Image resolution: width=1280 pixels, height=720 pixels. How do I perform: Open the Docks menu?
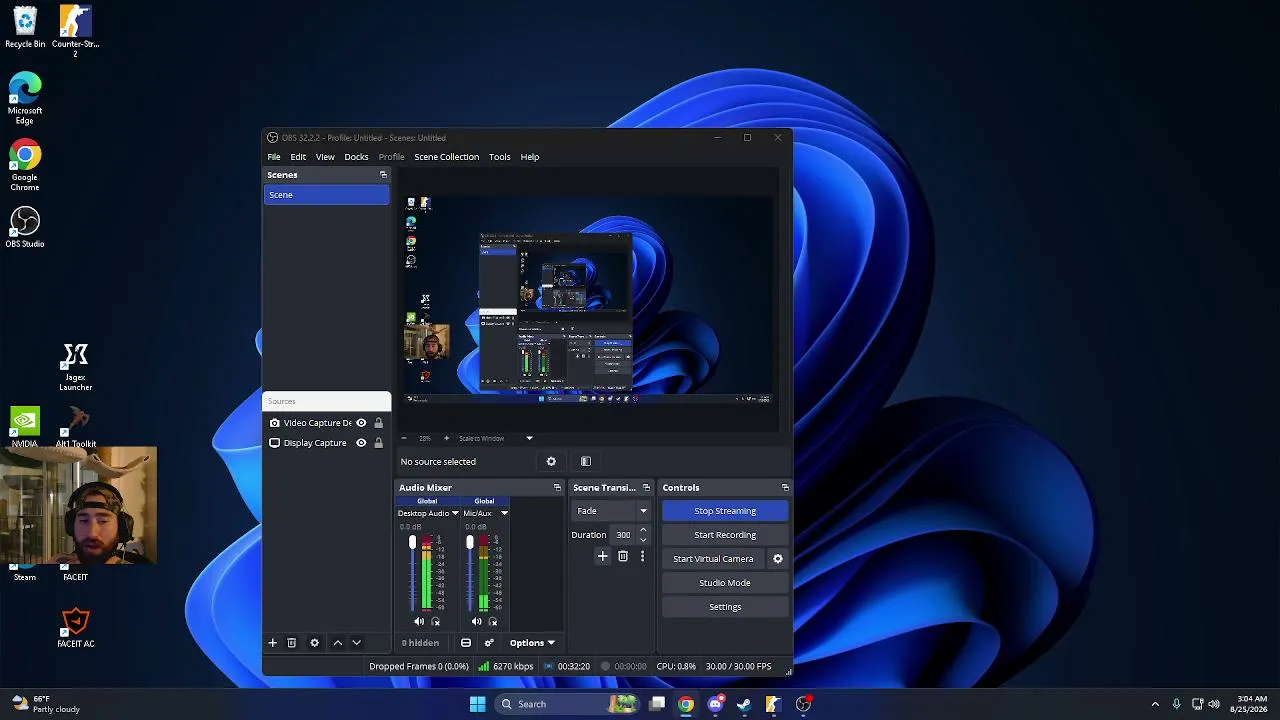(356, 157)
